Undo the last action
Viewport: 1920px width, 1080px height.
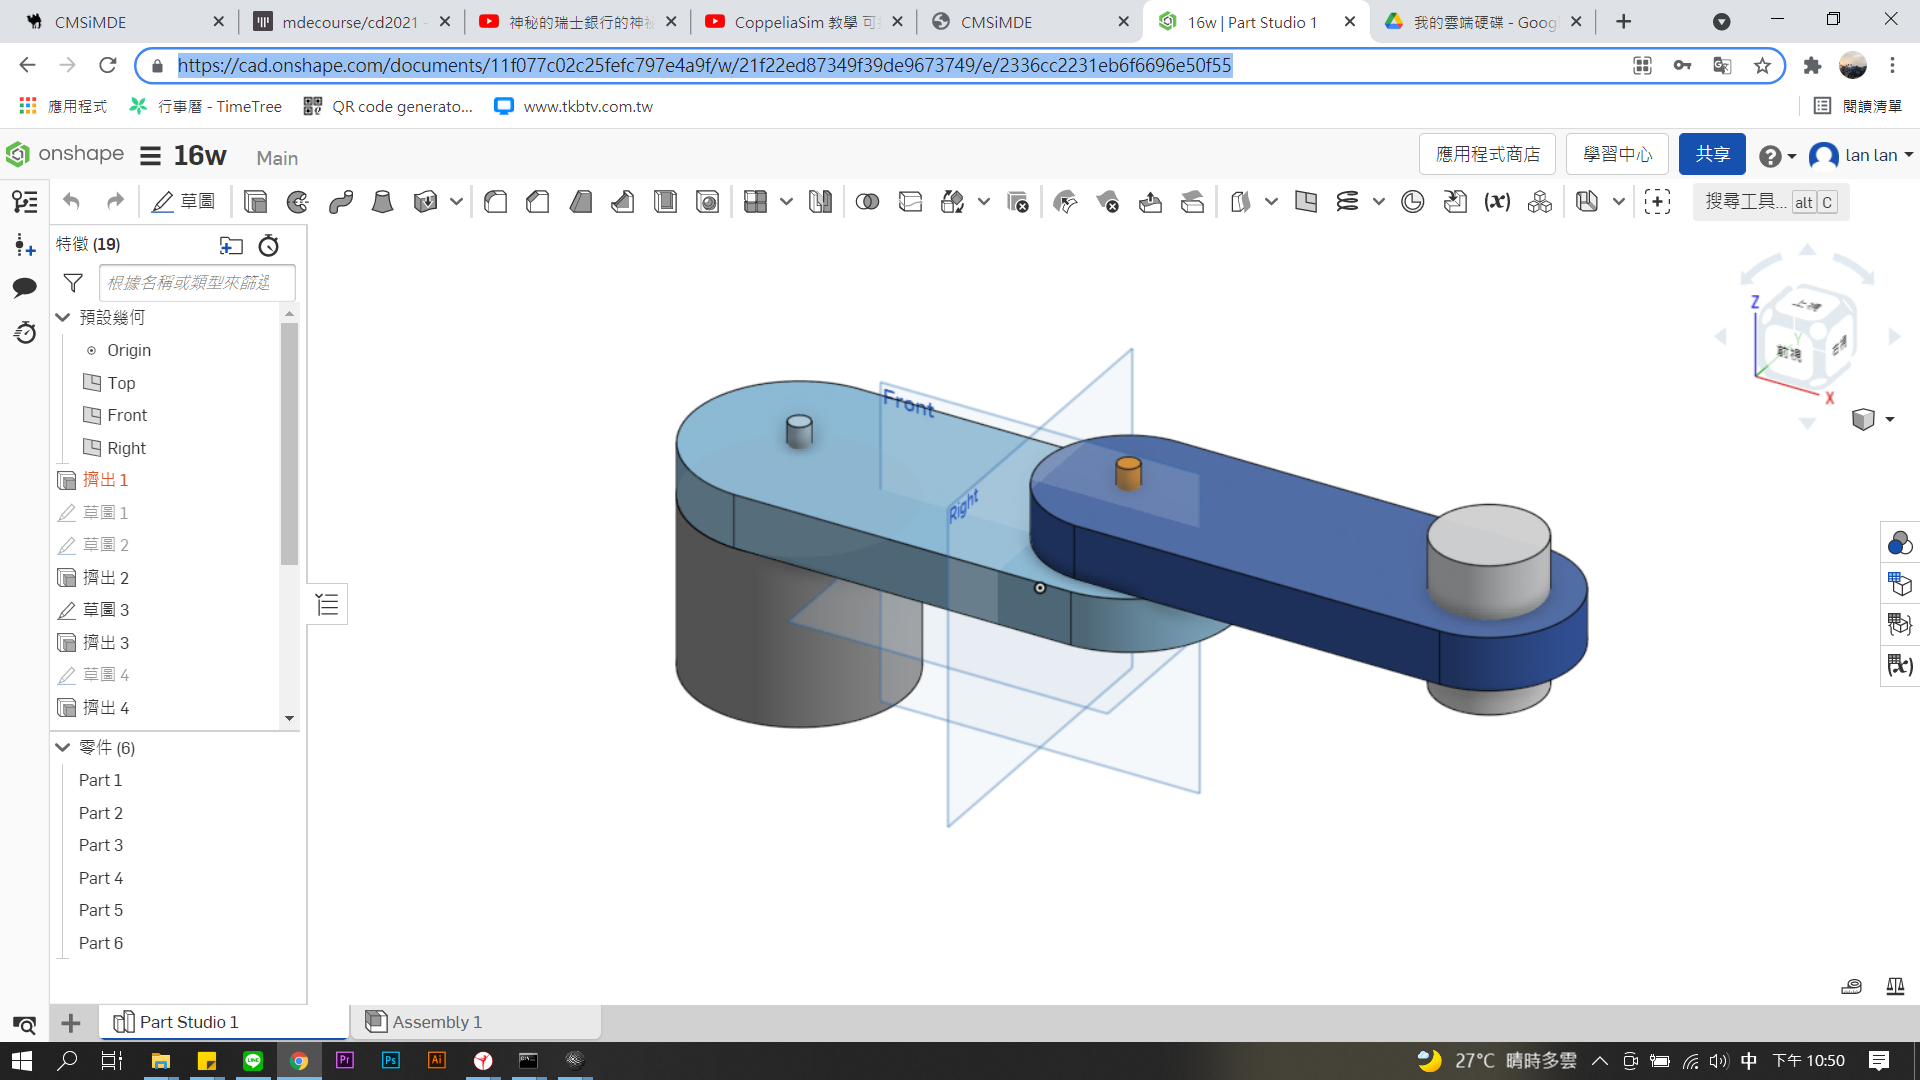pyautogui.click(x=71, y=202)
